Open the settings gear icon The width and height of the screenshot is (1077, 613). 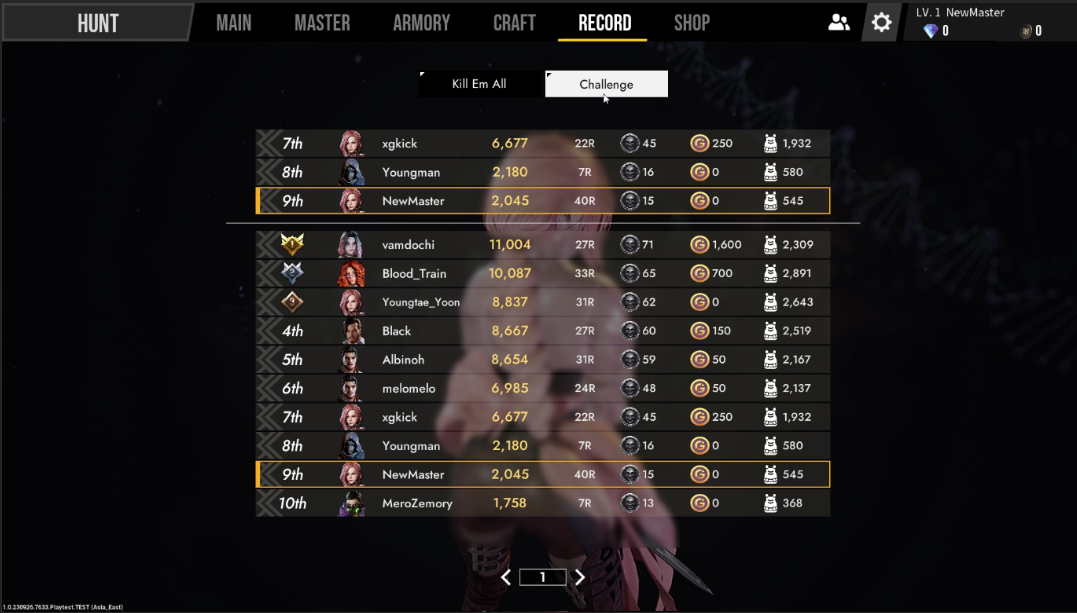click(881, 23)
